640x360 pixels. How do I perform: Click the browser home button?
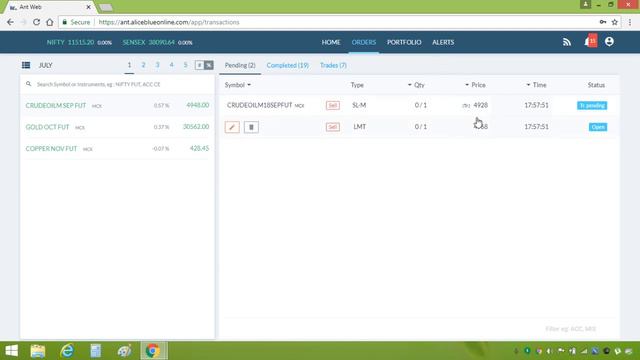[x=49, y=22]
